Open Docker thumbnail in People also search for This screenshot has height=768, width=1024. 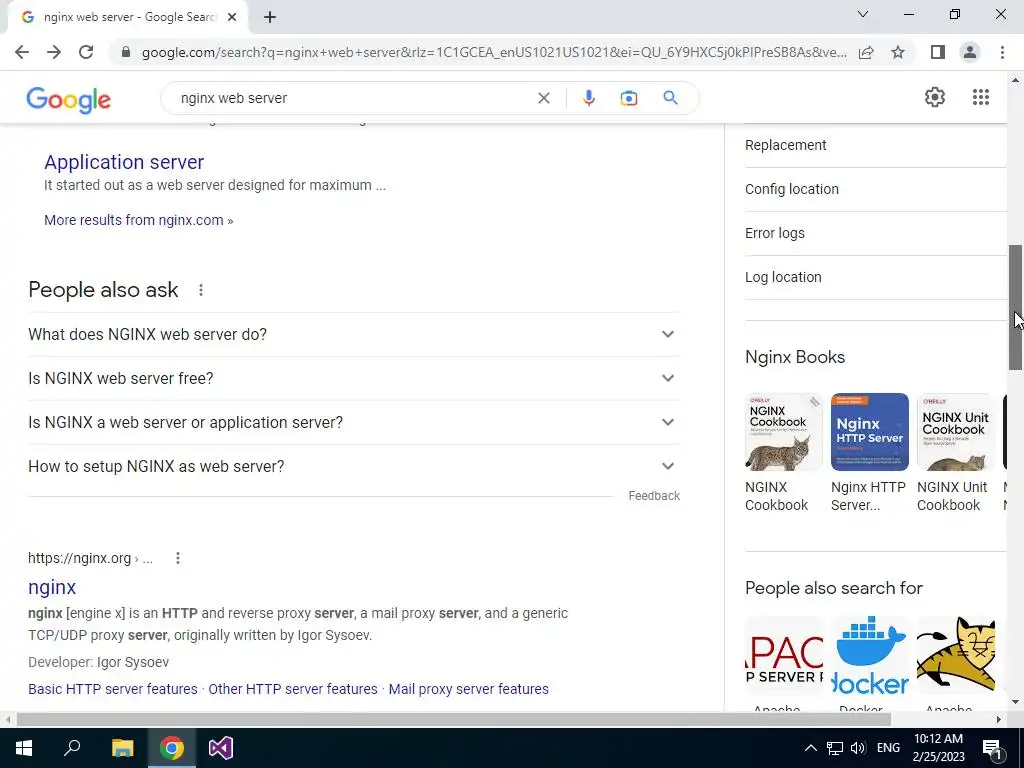click(x=870, y=655)
